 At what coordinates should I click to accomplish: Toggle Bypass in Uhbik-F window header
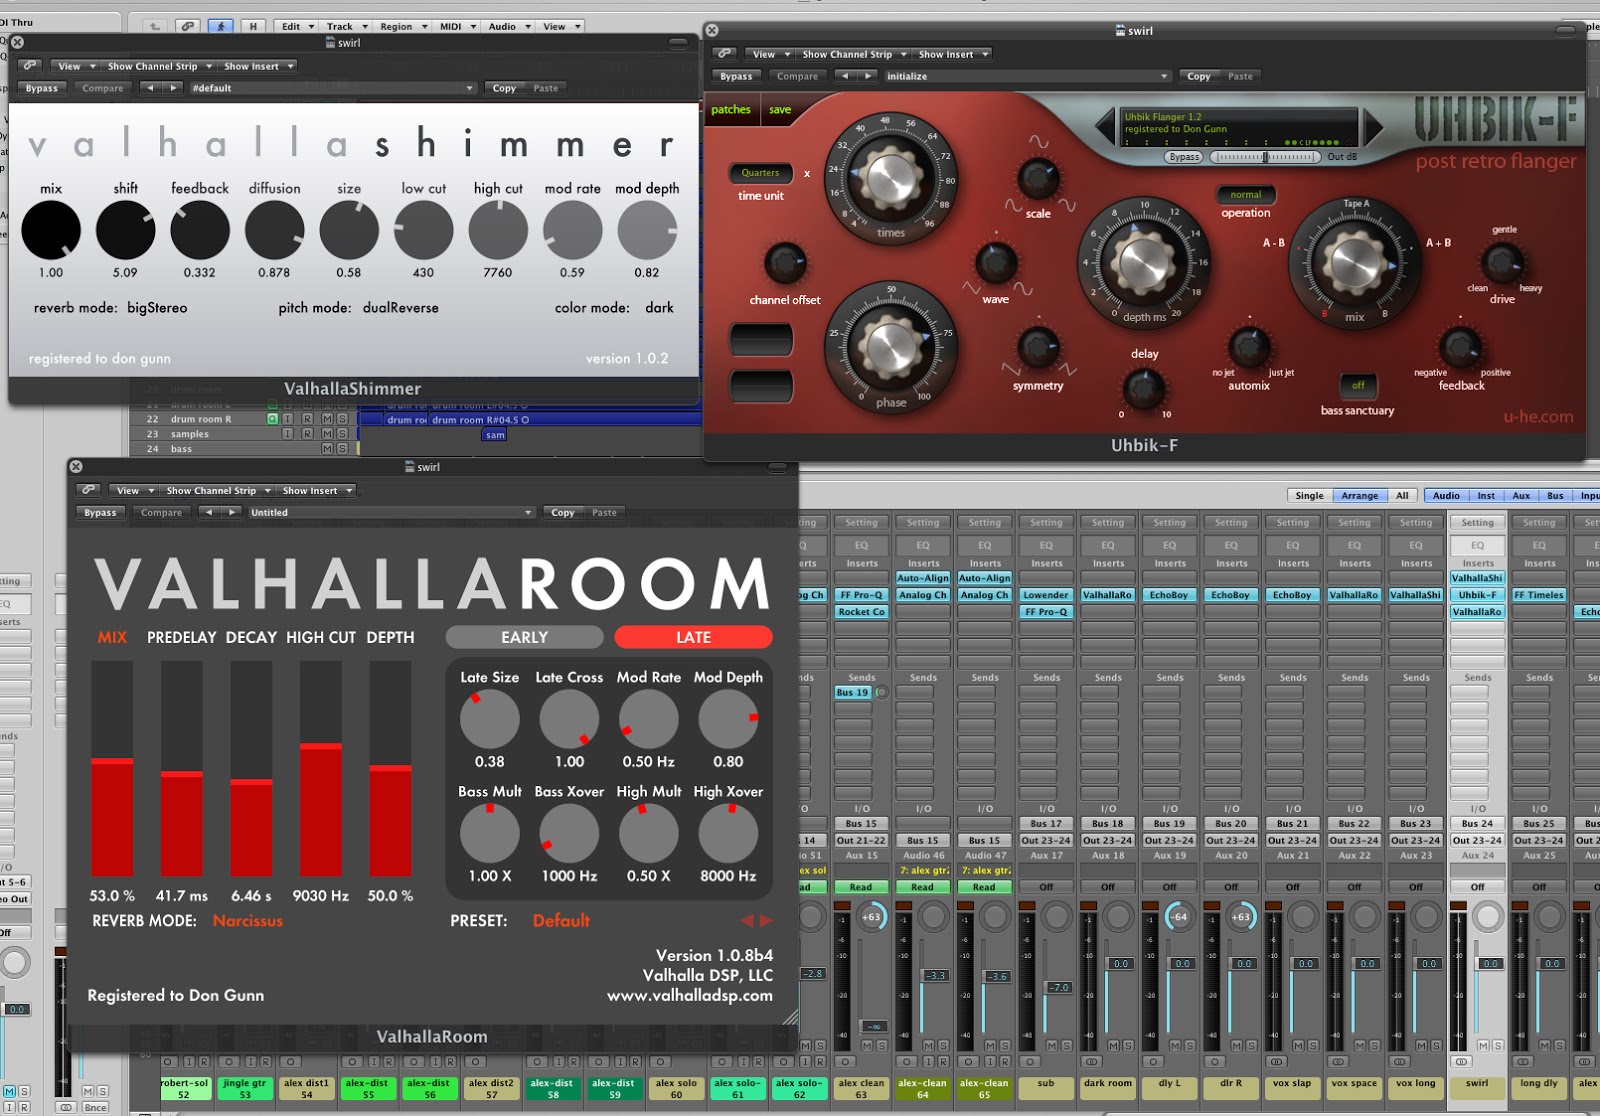[x=736, y=76]
